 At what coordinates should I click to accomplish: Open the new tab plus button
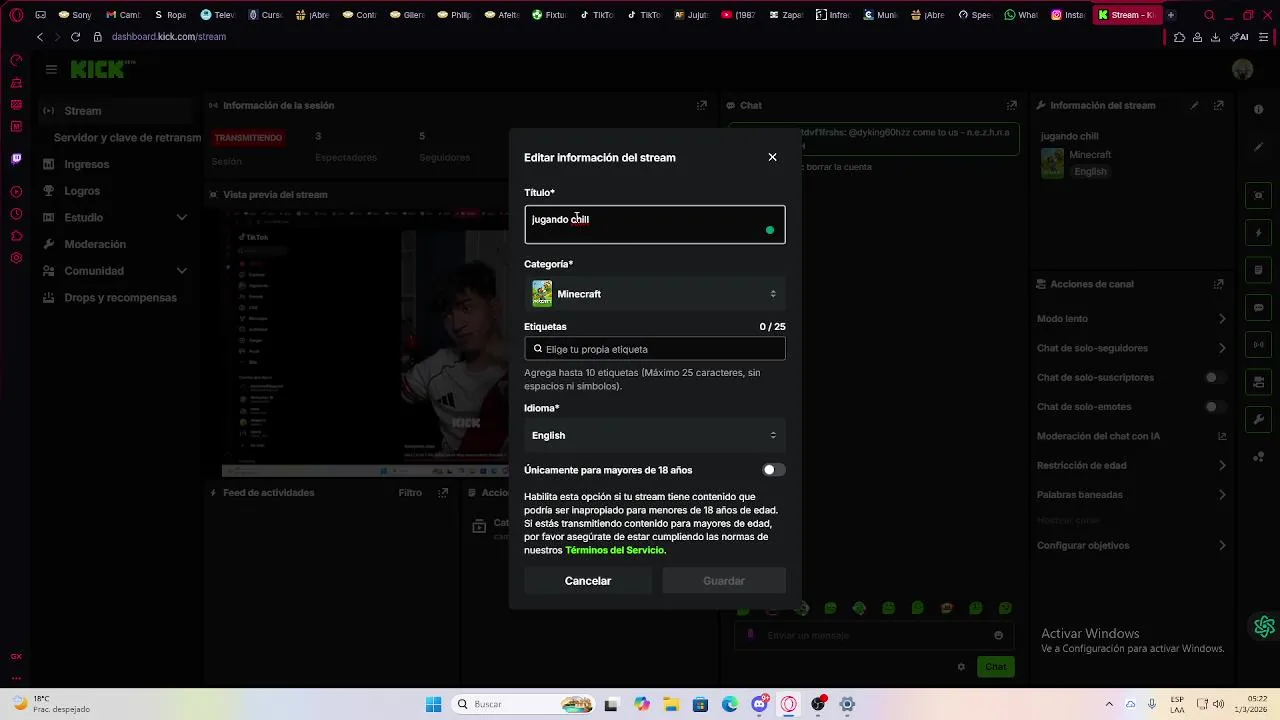[x=1171, y=15]
